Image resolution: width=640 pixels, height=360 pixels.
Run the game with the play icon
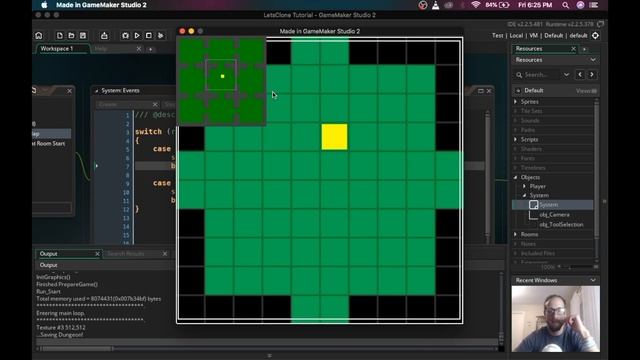pos(137,36)
